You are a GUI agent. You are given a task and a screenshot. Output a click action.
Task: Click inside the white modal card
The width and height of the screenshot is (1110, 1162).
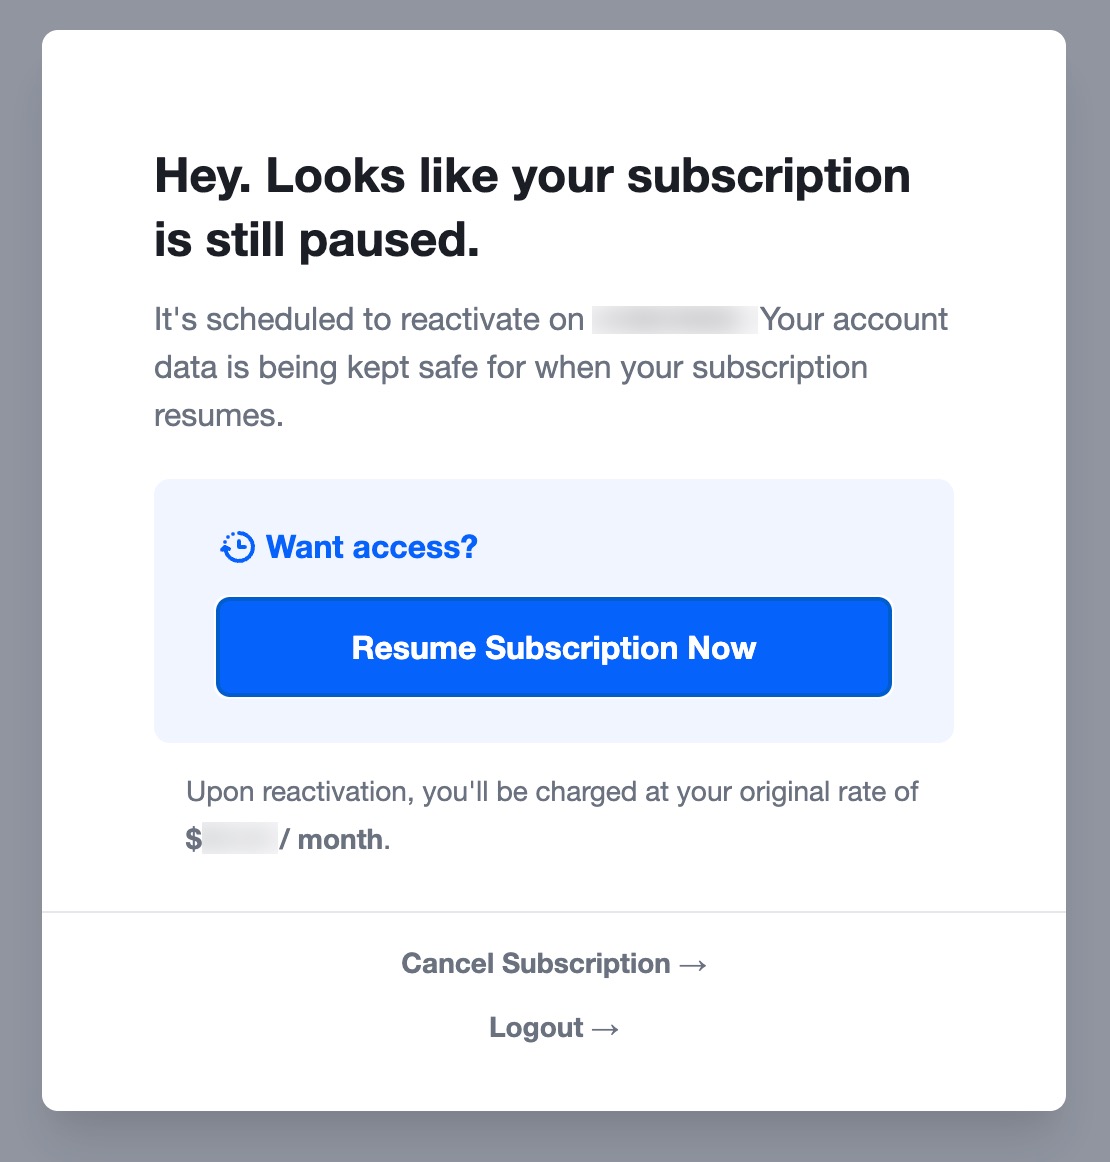(x=554, y=450)
